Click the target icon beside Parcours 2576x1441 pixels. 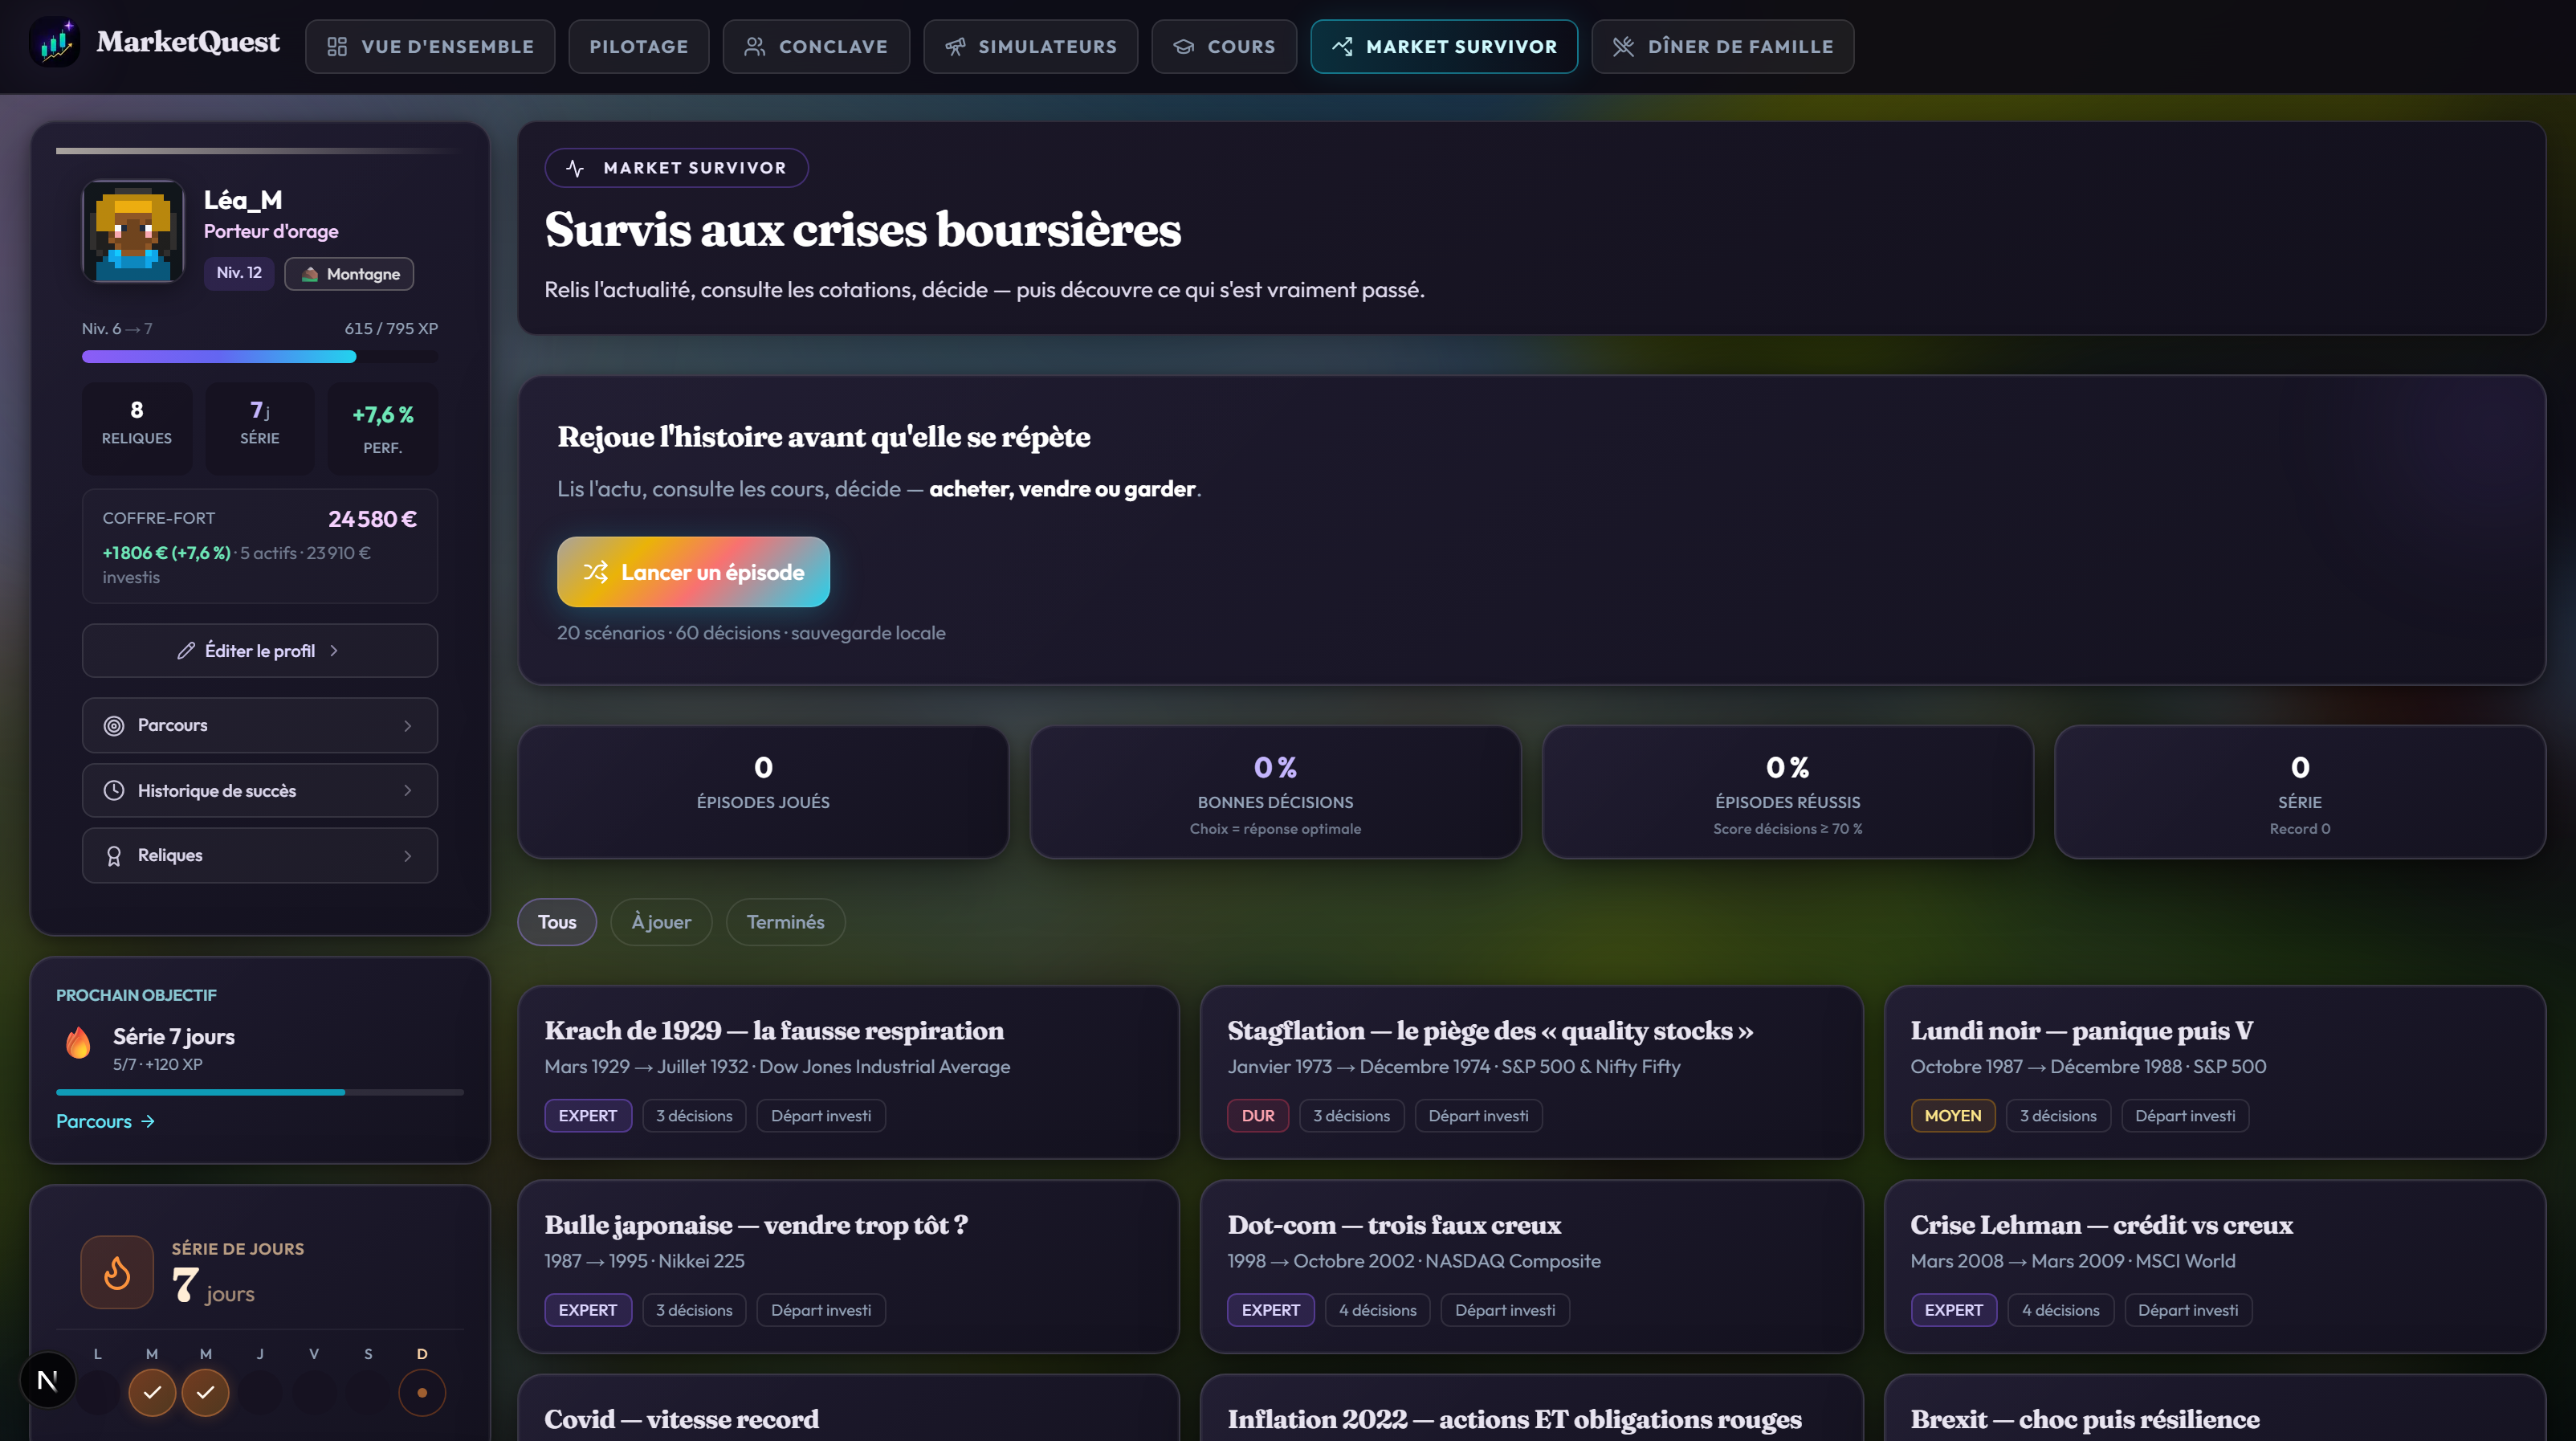114,726
